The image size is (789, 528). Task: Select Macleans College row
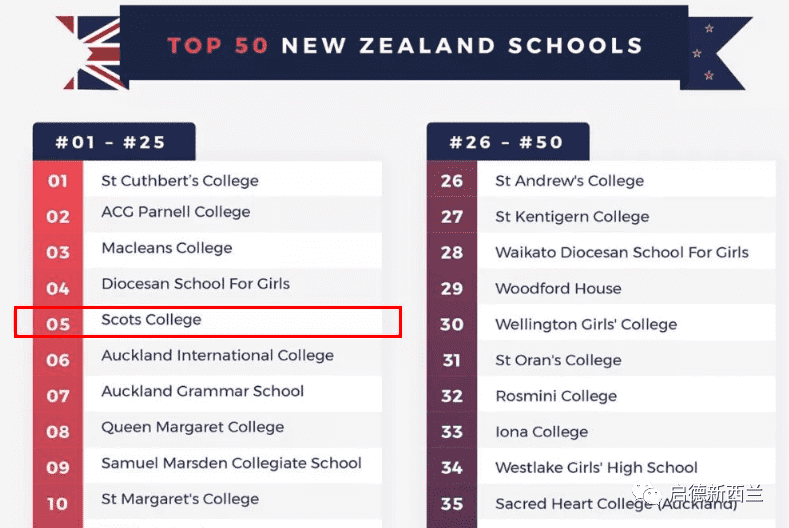click(167, 248)
